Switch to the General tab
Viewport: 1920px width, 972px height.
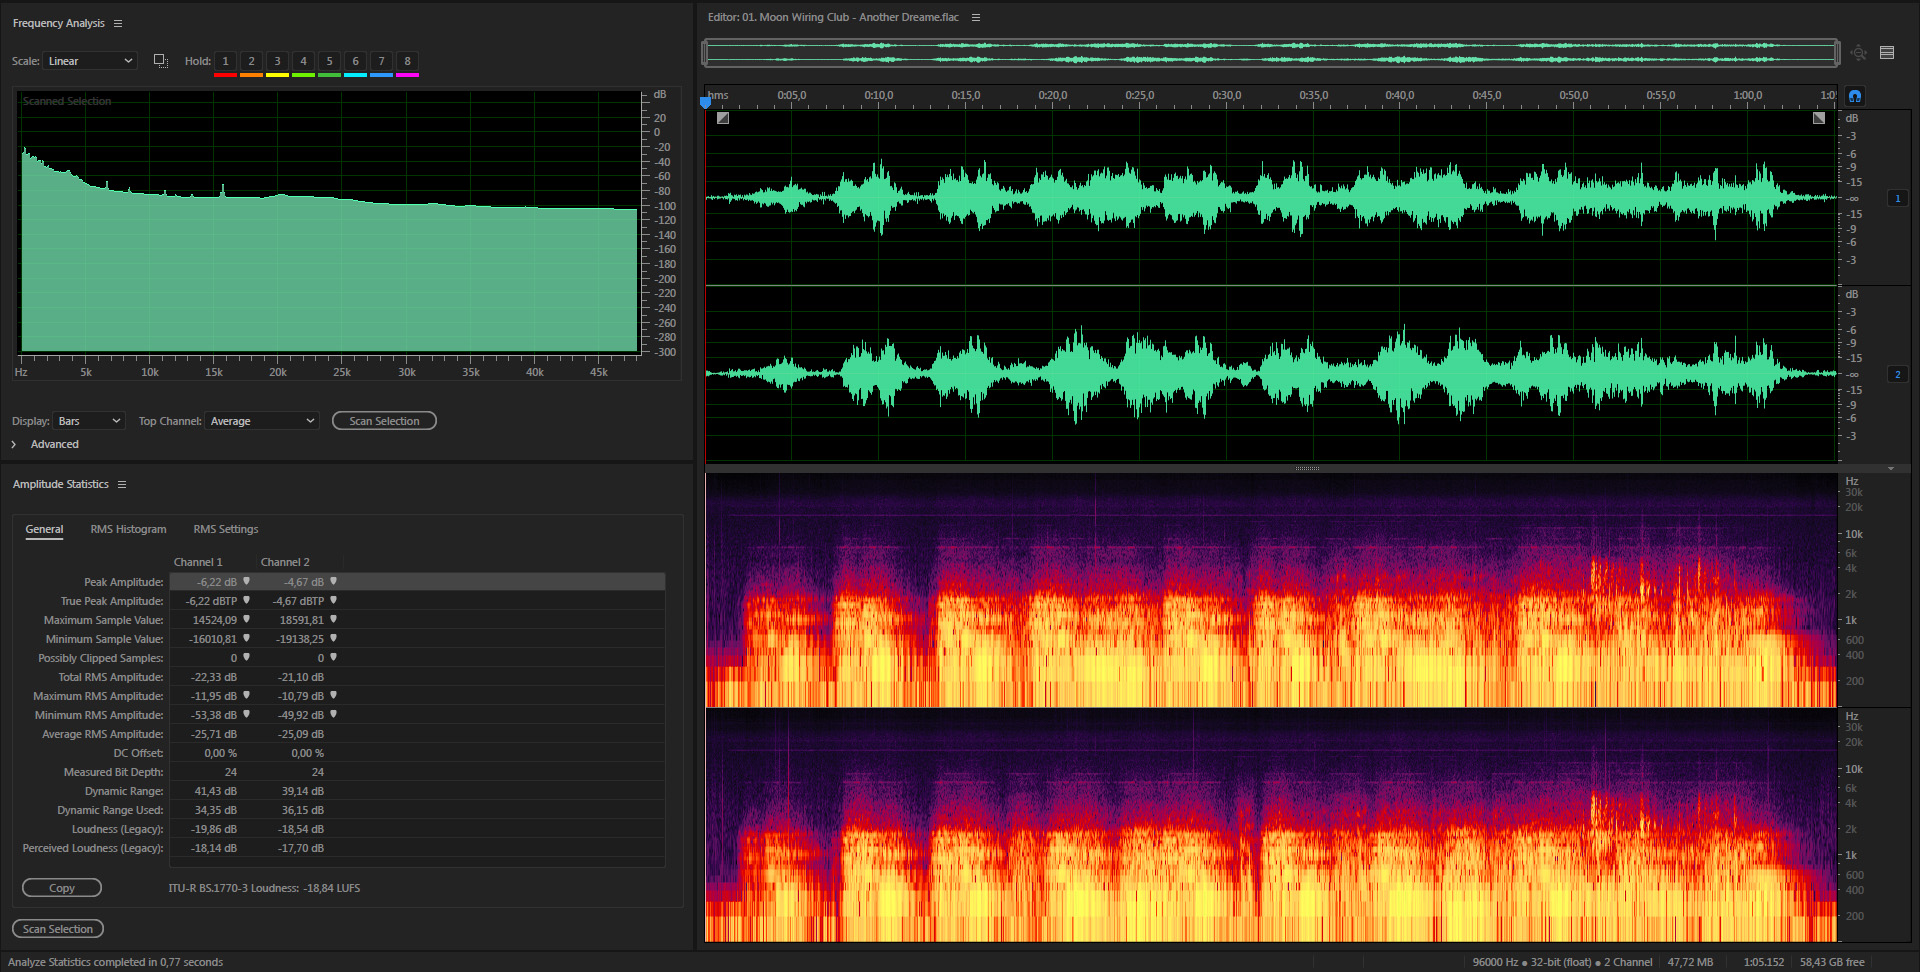[44, 529]
